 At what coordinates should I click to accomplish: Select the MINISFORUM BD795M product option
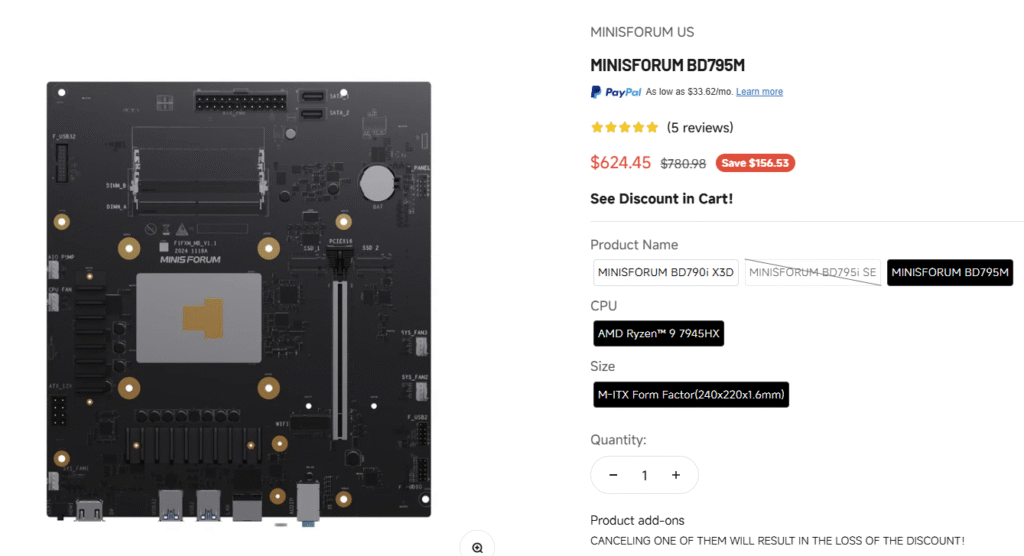[x=950, y=272]
